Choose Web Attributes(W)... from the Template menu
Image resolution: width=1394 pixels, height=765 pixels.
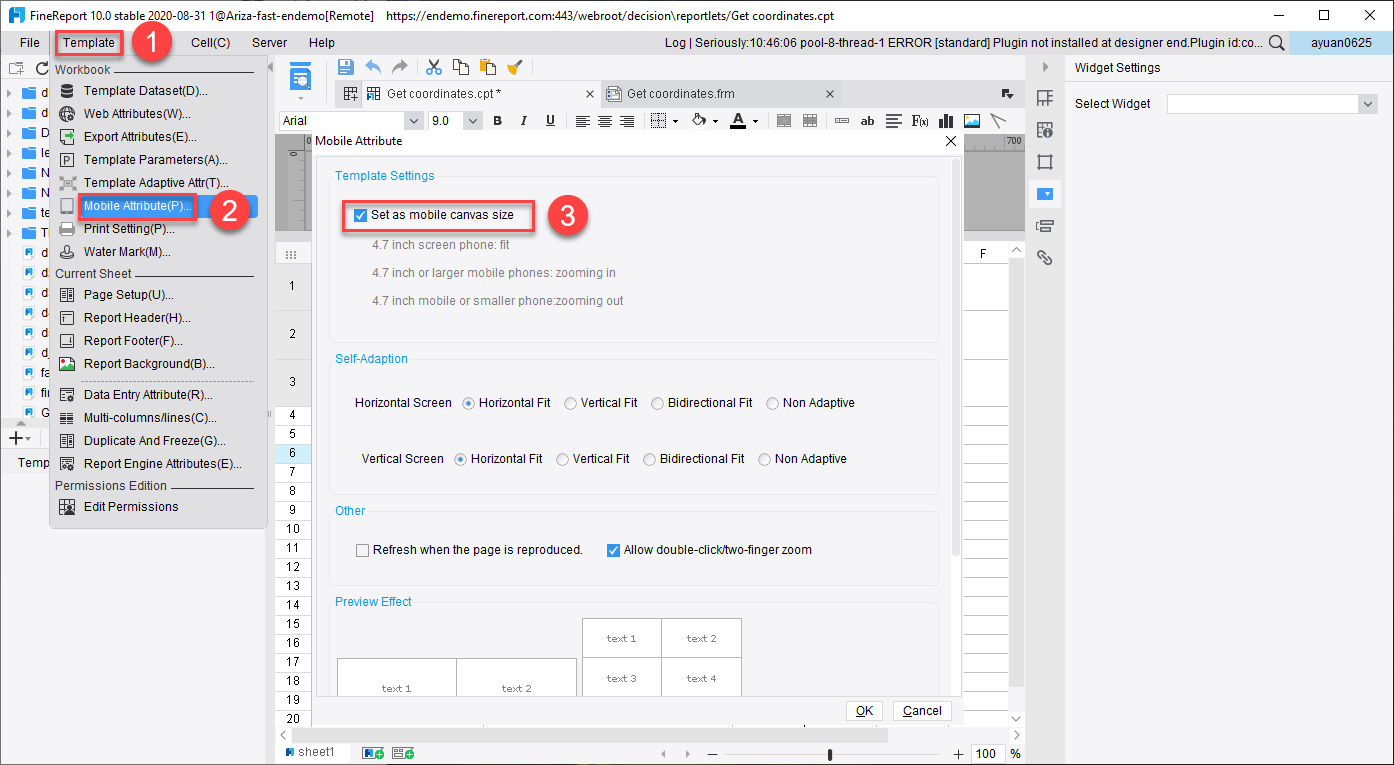(x=137, y=114)
